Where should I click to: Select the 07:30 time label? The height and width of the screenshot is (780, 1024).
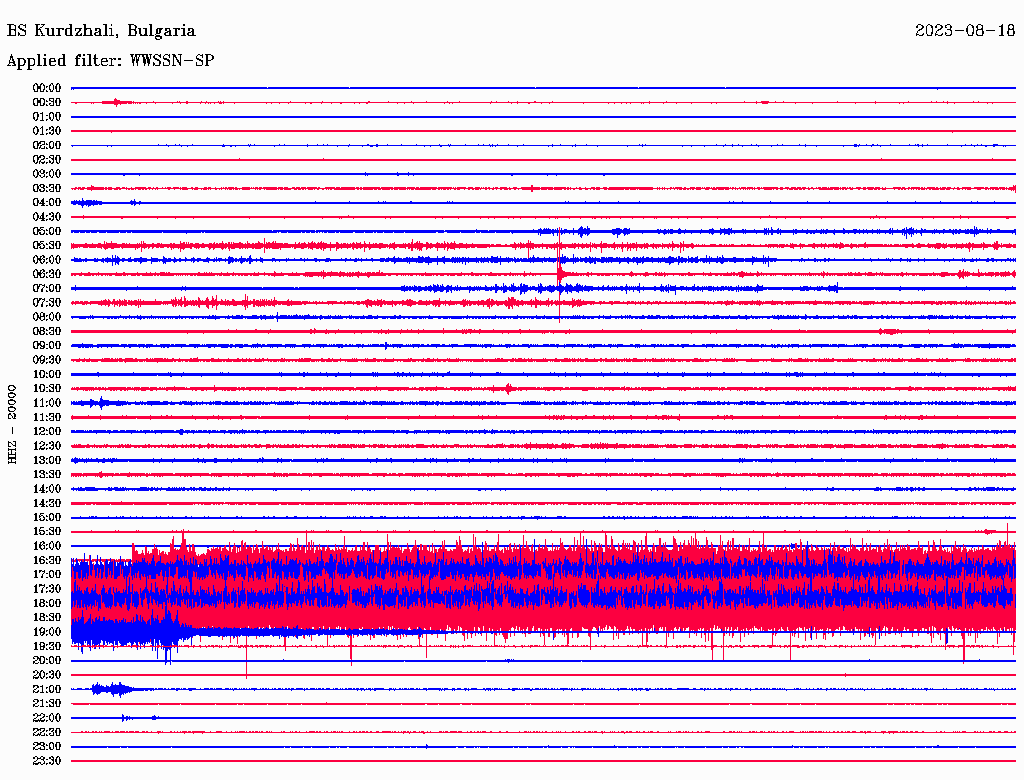(x=47, y=303)
